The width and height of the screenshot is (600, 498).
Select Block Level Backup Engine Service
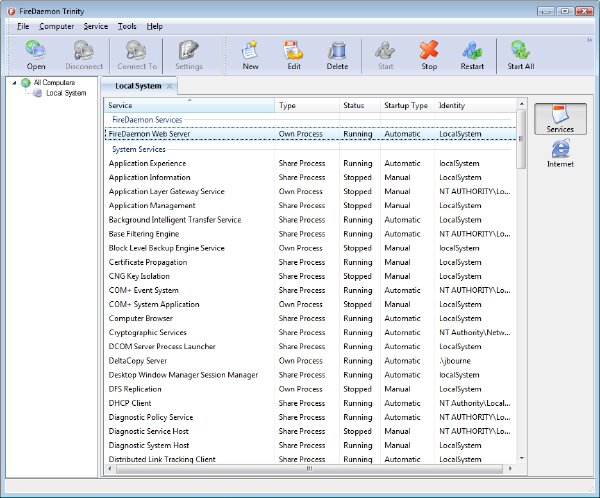pyautogui.click(x=310, y=248)
